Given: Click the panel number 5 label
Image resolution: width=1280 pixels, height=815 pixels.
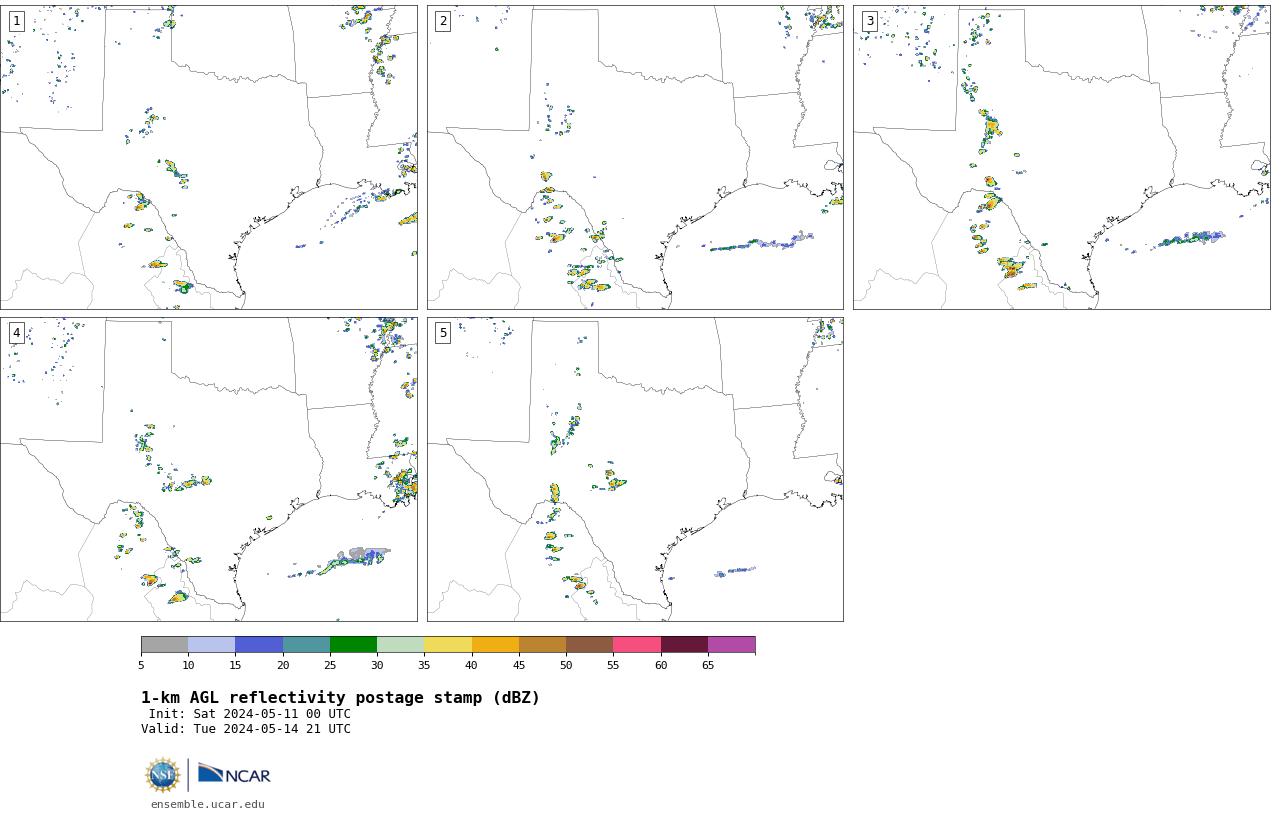Looking at the screenshot, I should [443, 333].
